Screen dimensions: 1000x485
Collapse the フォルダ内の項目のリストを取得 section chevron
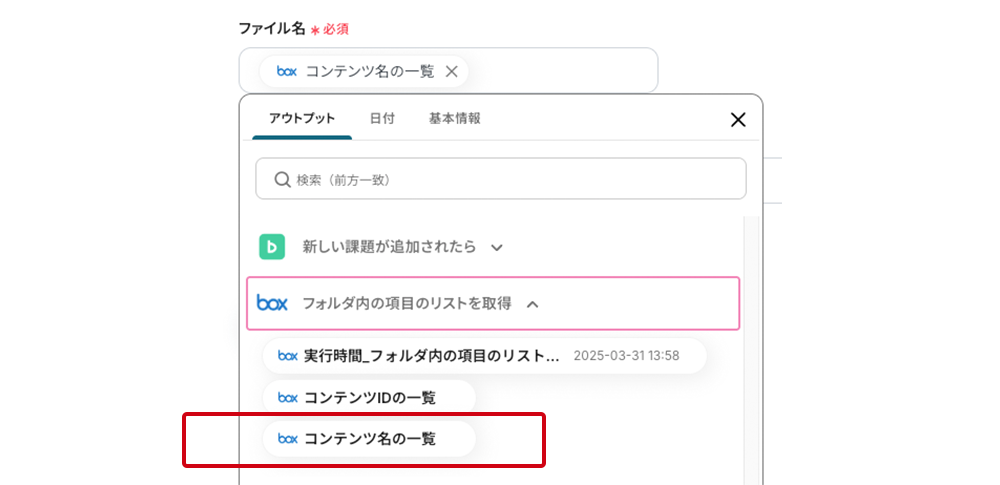pos(532,304)
